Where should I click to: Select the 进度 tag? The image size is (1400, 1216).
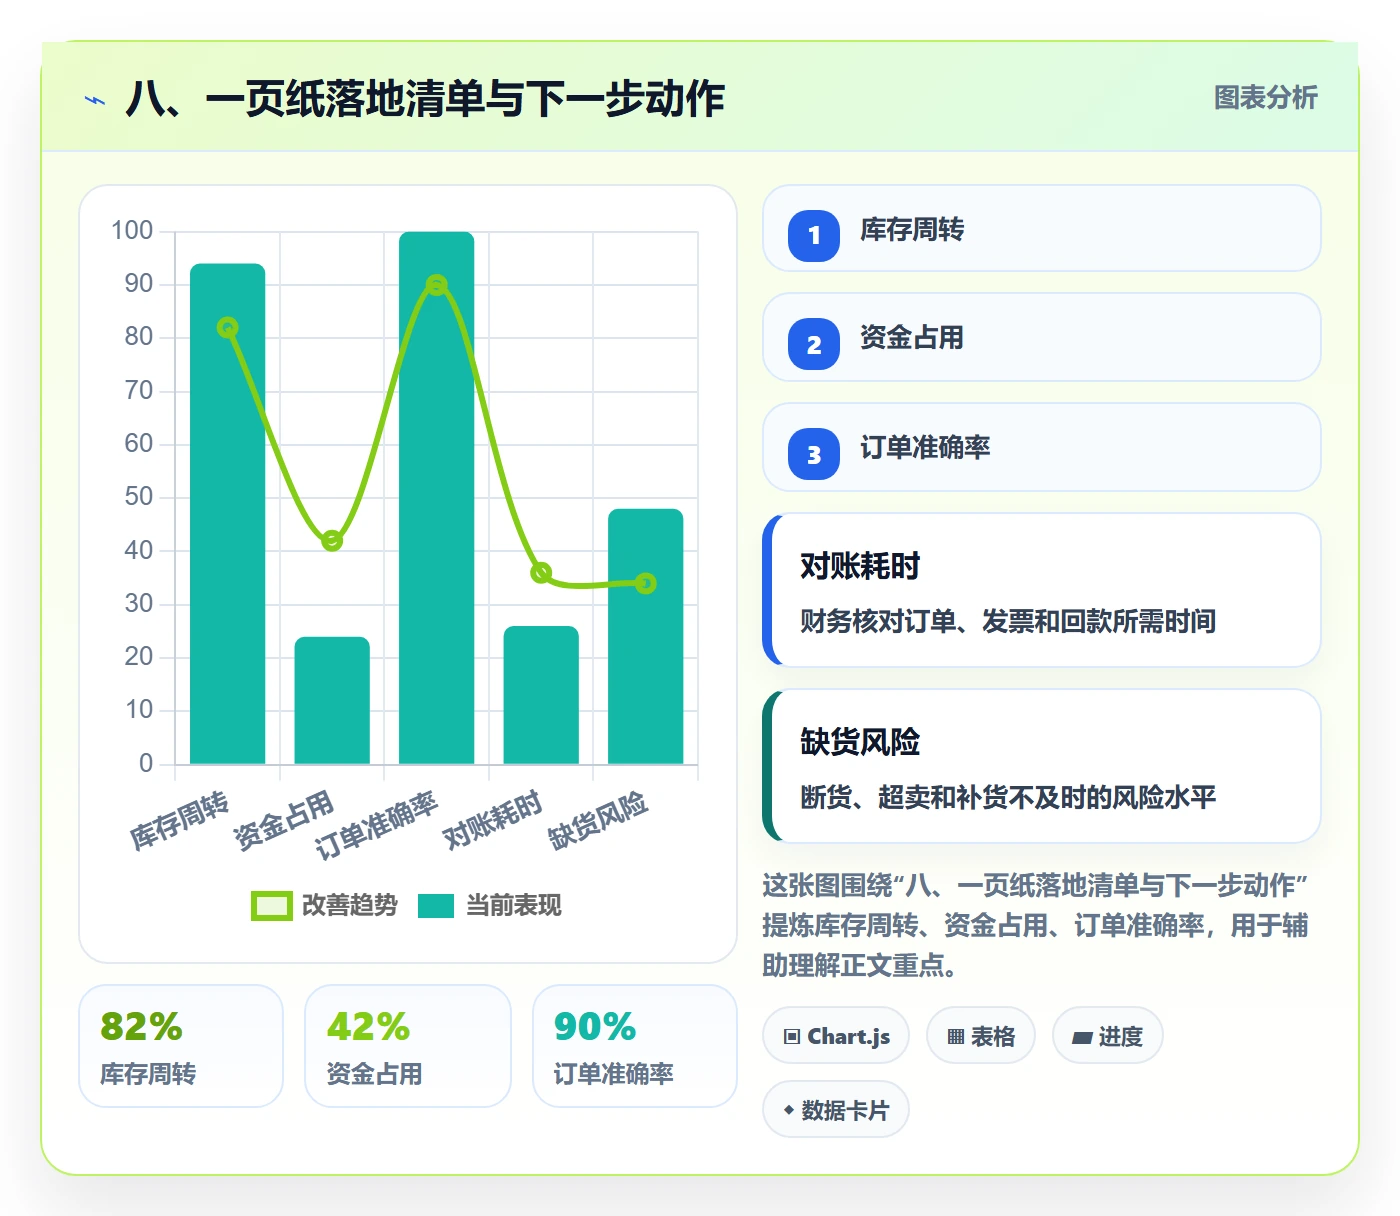(1107, 1036)
